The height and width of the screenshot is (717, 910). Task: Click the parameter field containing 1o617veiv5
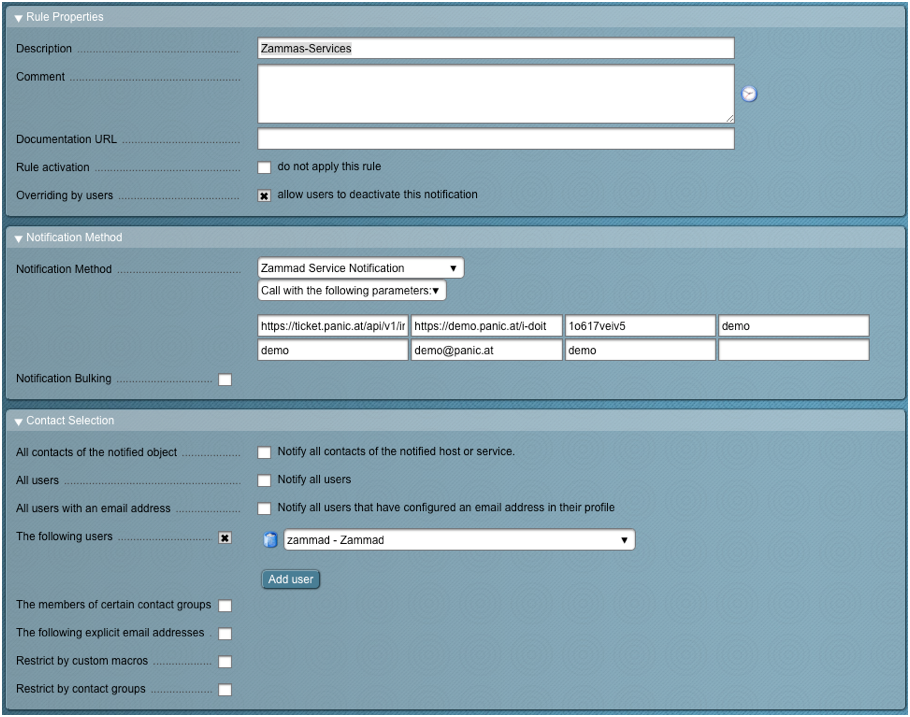640,326
